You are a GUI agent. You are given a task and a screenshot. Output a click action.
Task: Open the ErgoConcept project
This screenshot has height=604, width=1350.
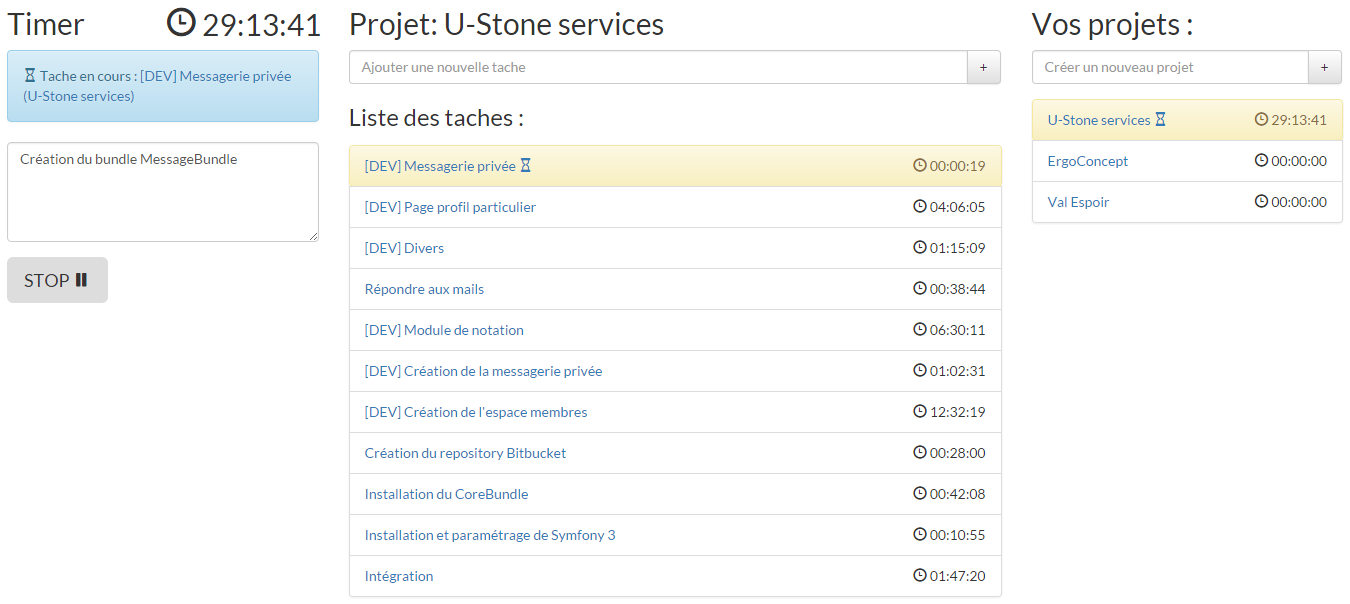coord(1088,161)
